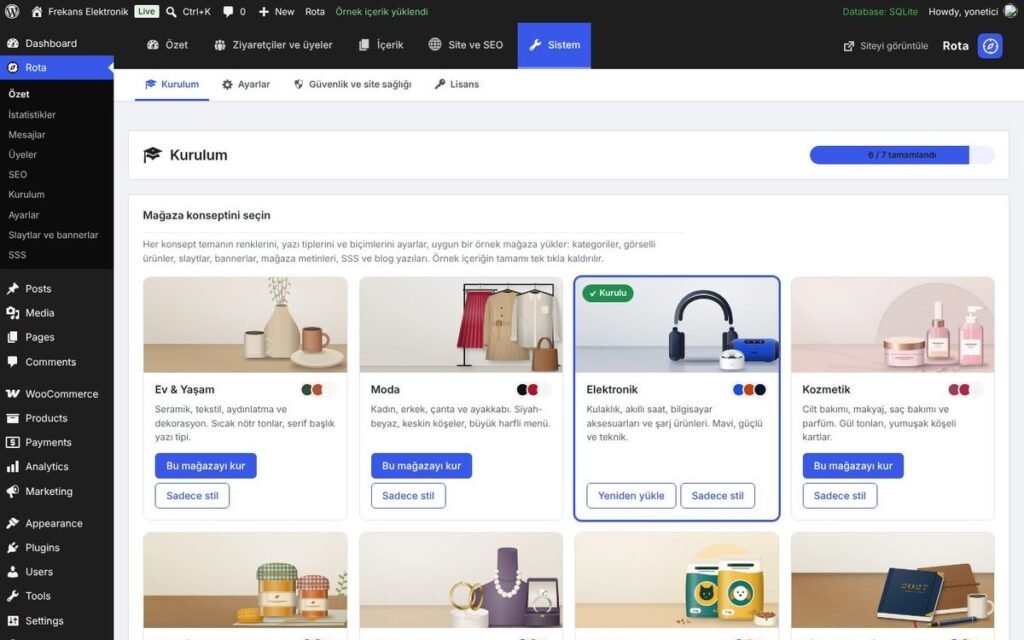Open the comments bubble icon in admin bar
Viewport: 1024px width, 640px height.
click(x=228, y=11)
